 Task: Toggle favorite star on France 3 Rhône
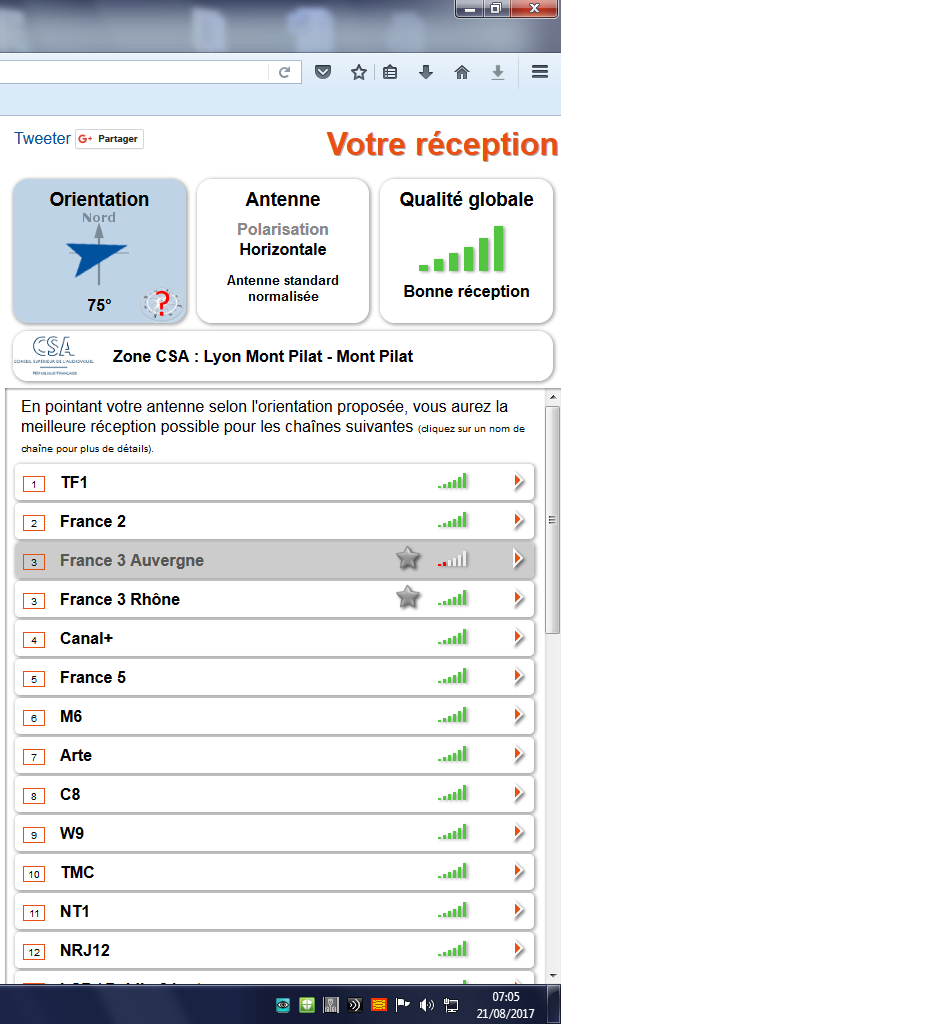[x=408, y=598]
